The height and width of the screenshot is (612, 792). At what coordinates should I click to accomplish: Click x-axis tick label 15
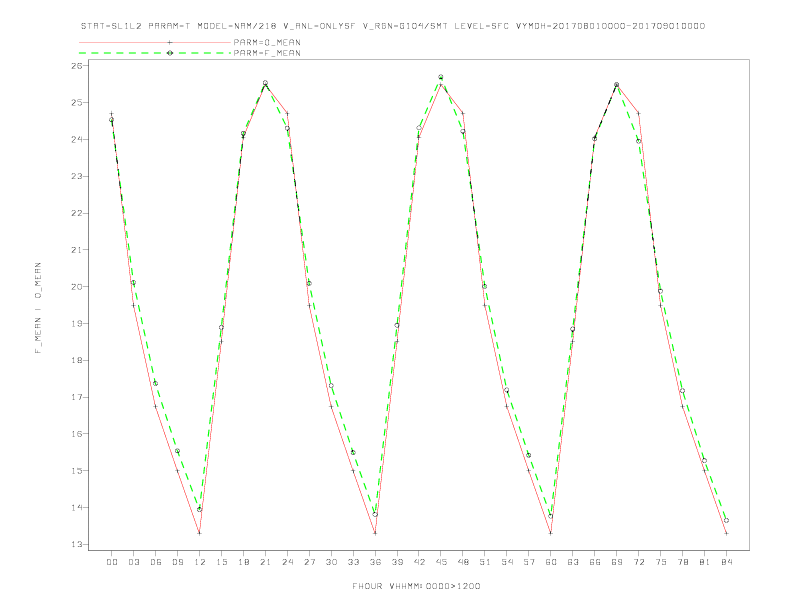tap(221, 562)
